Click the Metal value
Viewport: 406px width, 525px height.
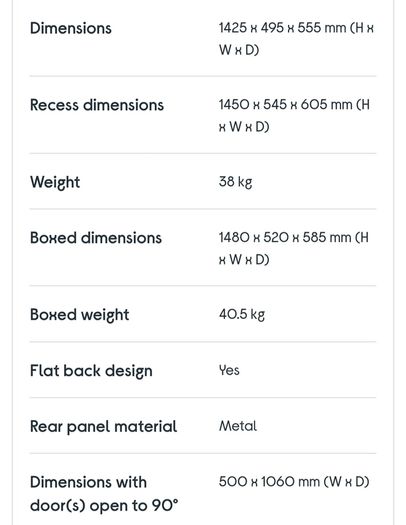pyautogui.click(x=238, y=426)
